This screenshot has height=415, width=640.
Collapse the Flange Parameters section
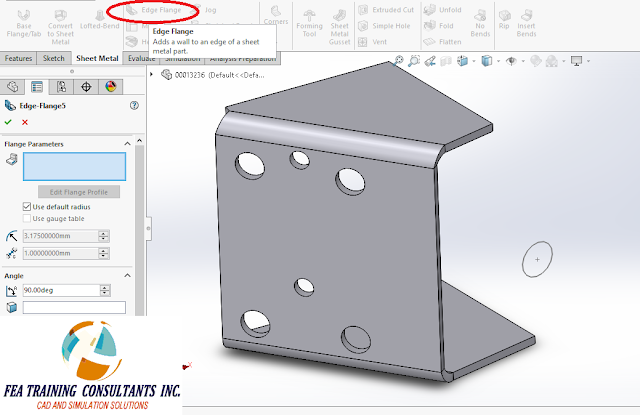[127, 144]
